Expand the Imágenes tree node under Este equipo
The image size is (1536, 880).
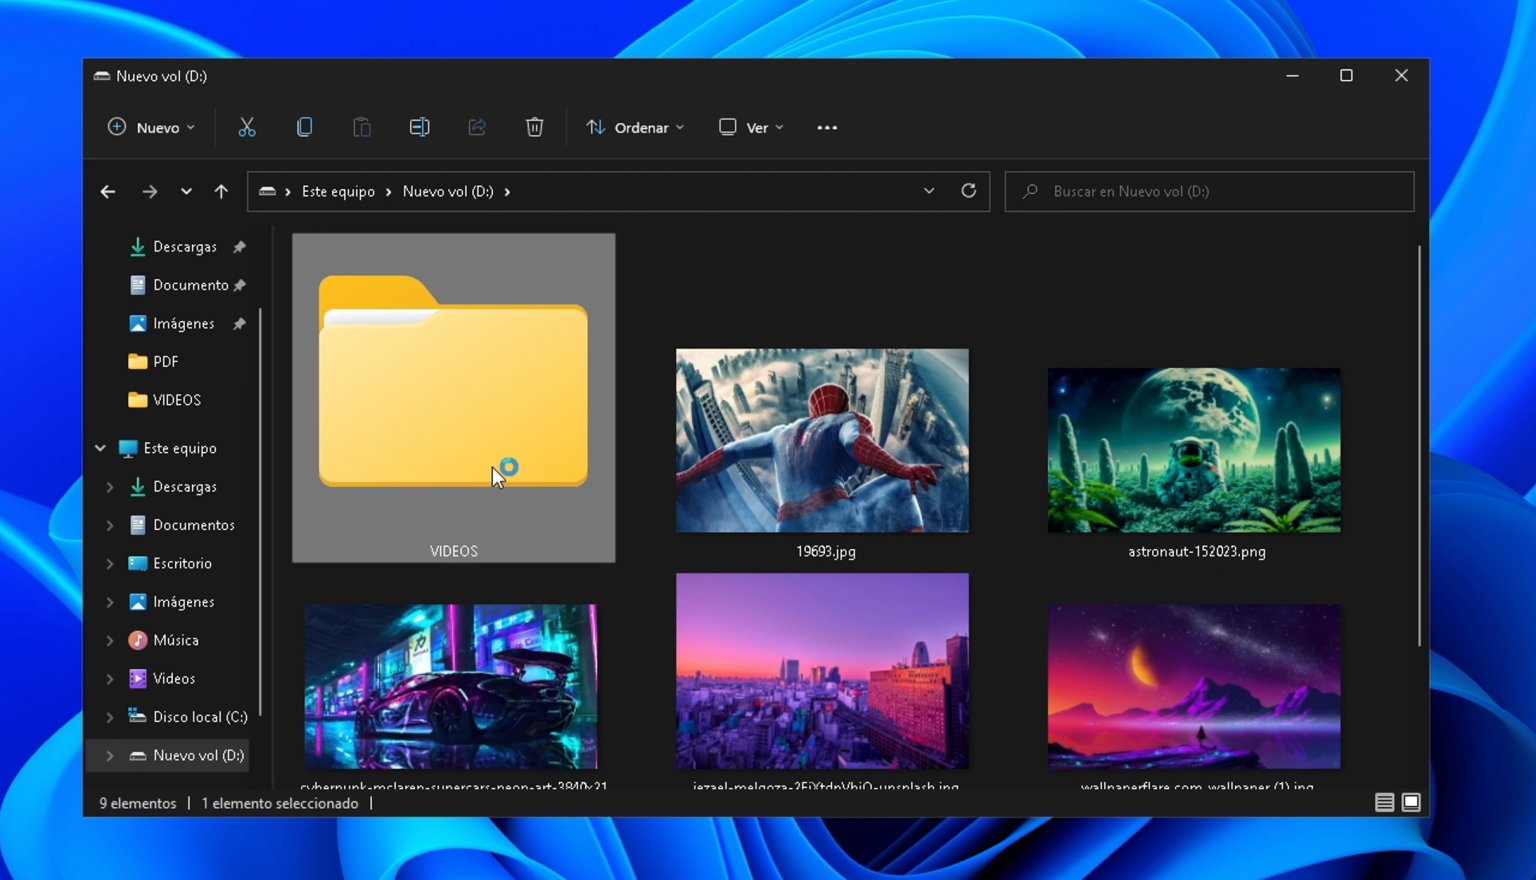point(110,602)
